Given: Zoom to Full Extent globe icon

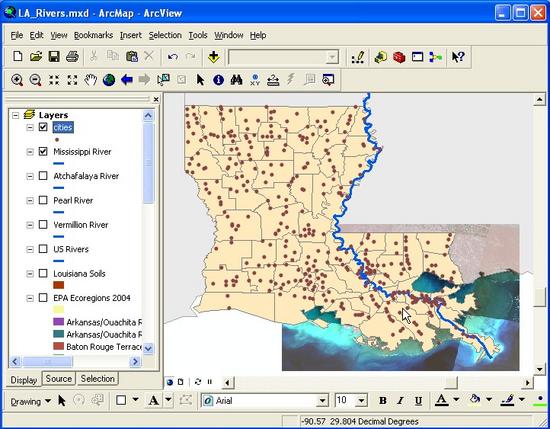Looking at the screenshot, I should pos(109,80).
